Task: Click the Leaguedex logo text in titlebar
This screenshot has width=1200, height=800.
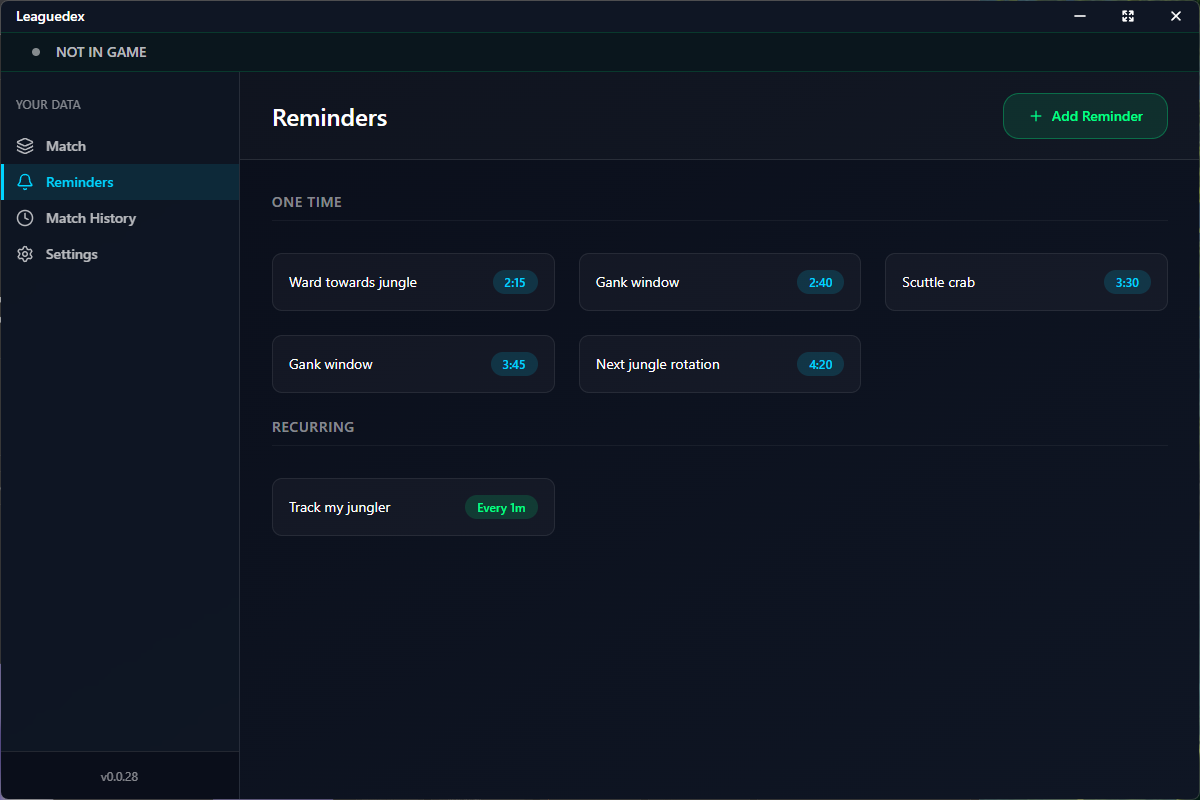Action: click(50, 16)
